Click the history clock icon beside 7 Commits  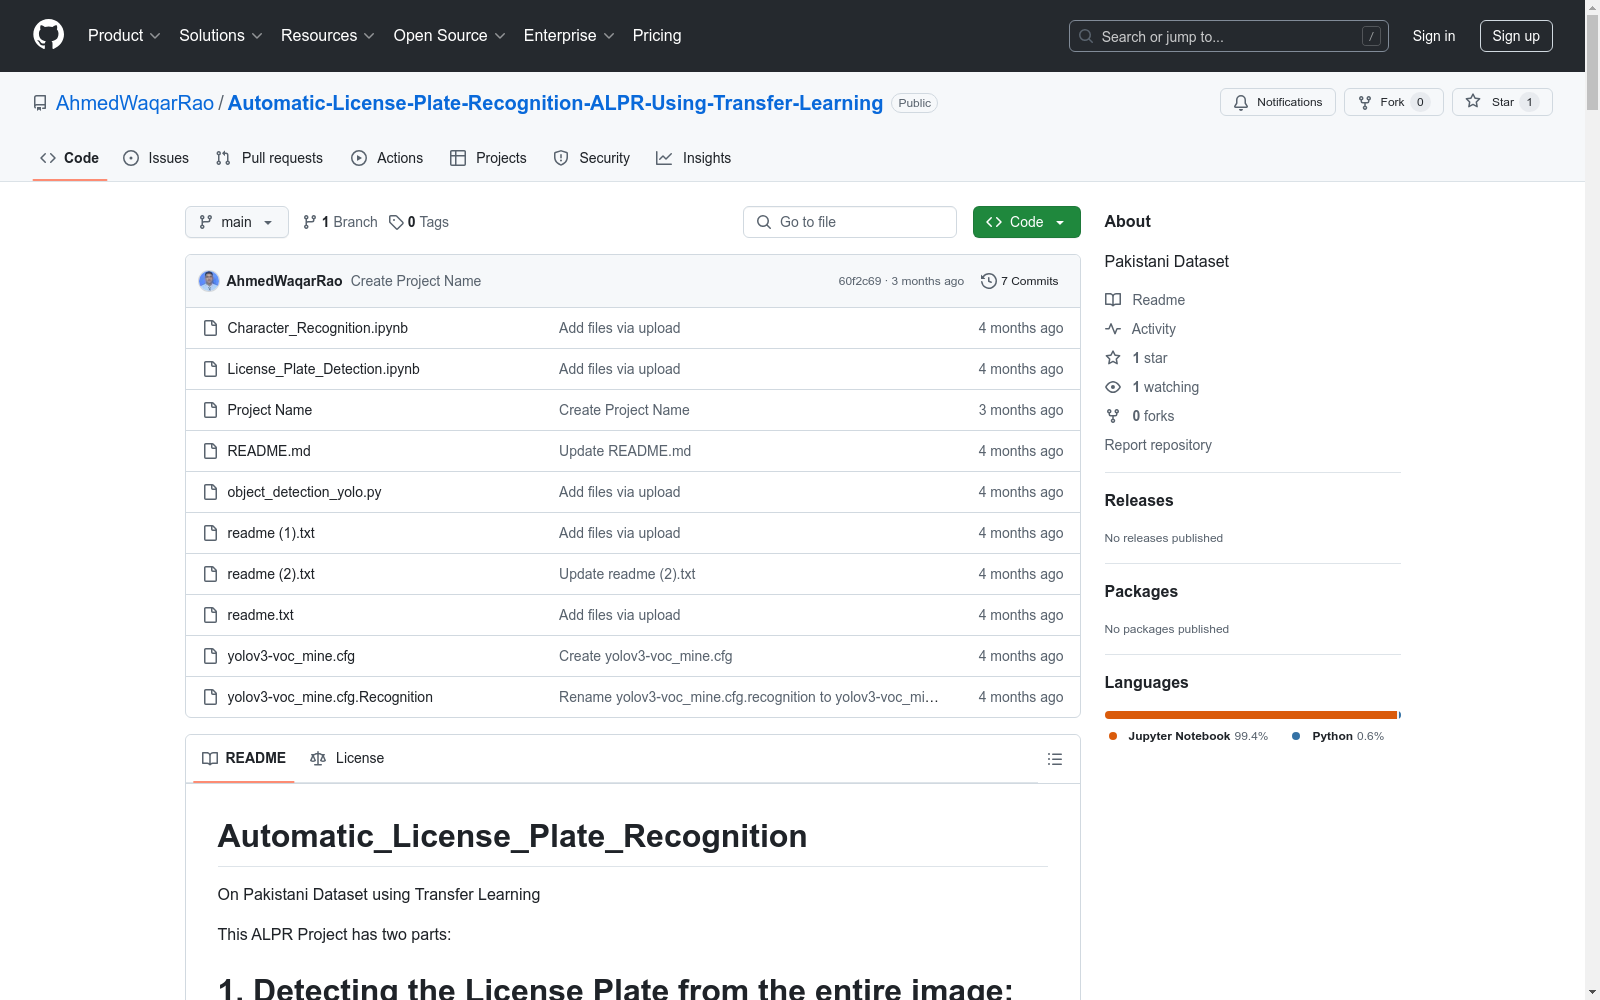pos(989,281)
